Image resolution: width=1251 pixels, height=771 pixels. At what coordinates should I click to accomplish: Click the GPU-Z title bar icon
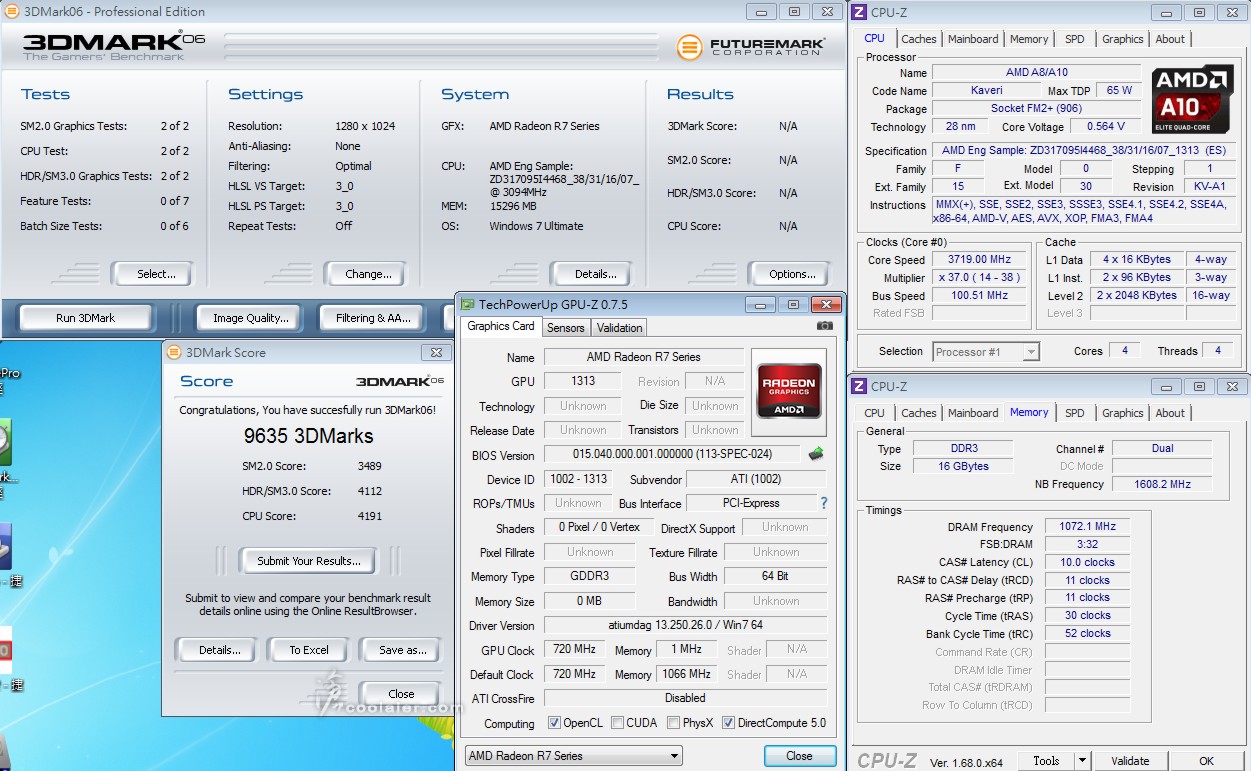click(x=467, y=304)
